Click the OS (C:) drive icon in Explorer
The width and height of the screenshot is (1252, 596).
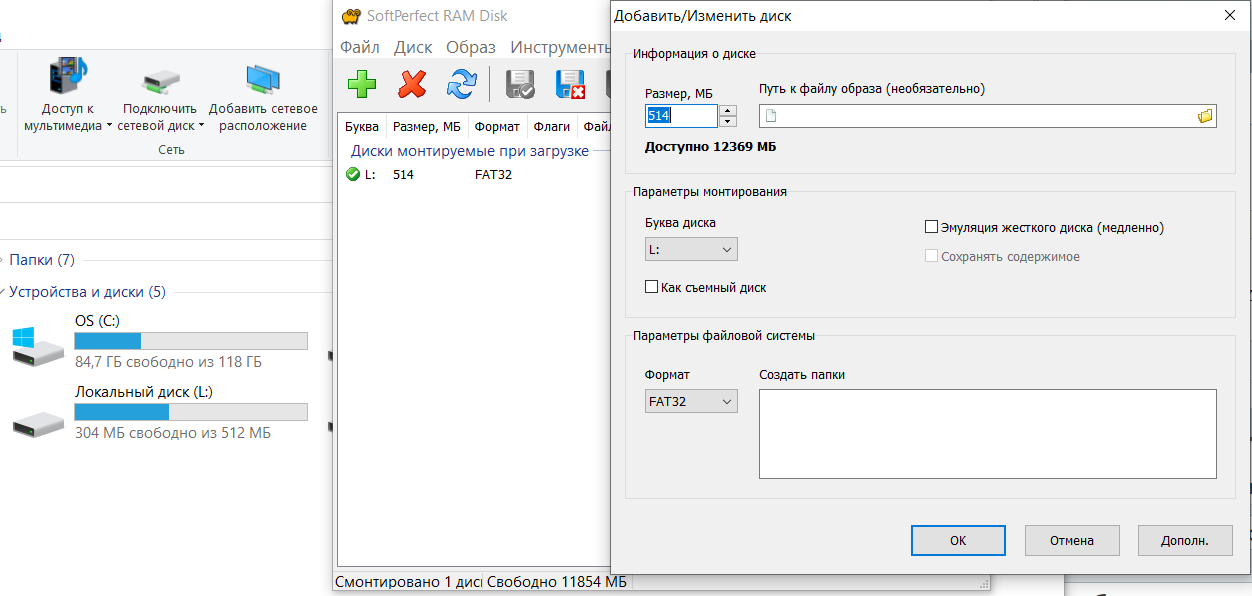click(x=38, y=347)
